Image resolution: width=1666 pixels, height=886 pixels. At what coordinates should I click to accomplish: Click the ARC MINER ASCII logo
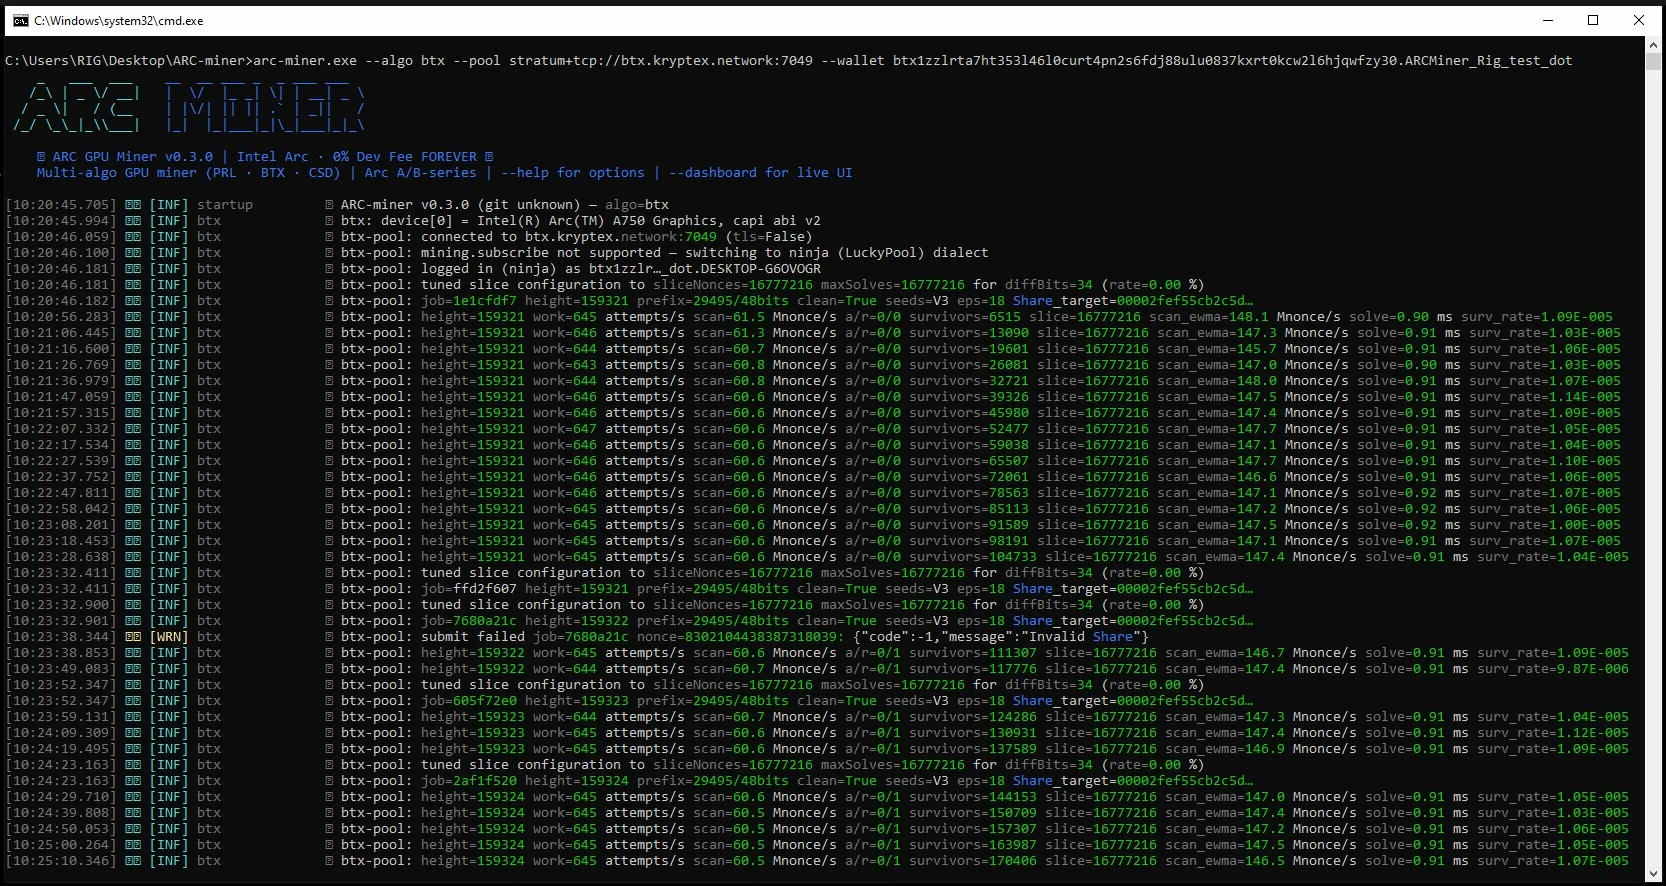[190, 108]
